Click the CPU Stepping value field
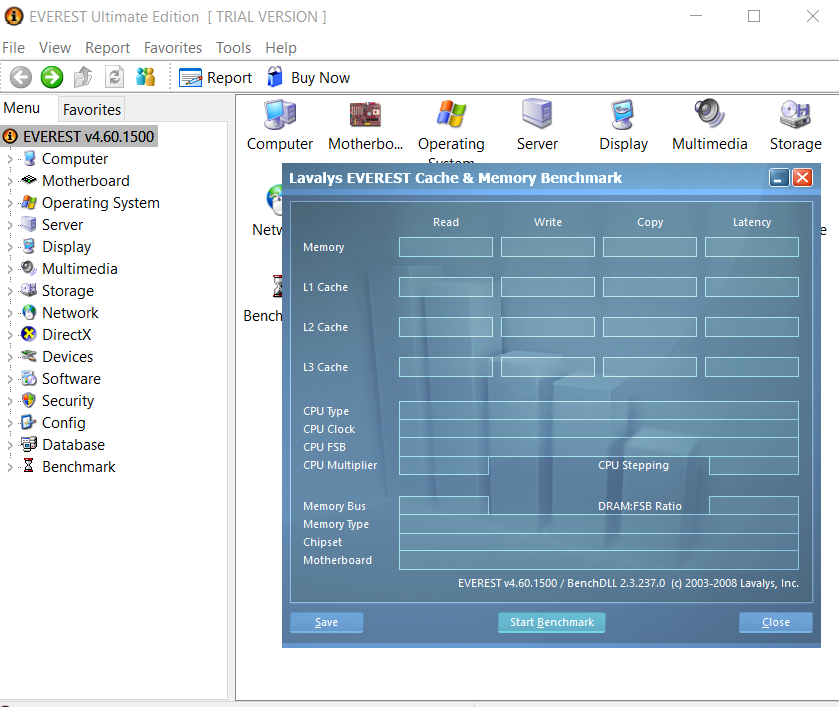The width and height of the screenshot is (839, 707). pos(754,466)
